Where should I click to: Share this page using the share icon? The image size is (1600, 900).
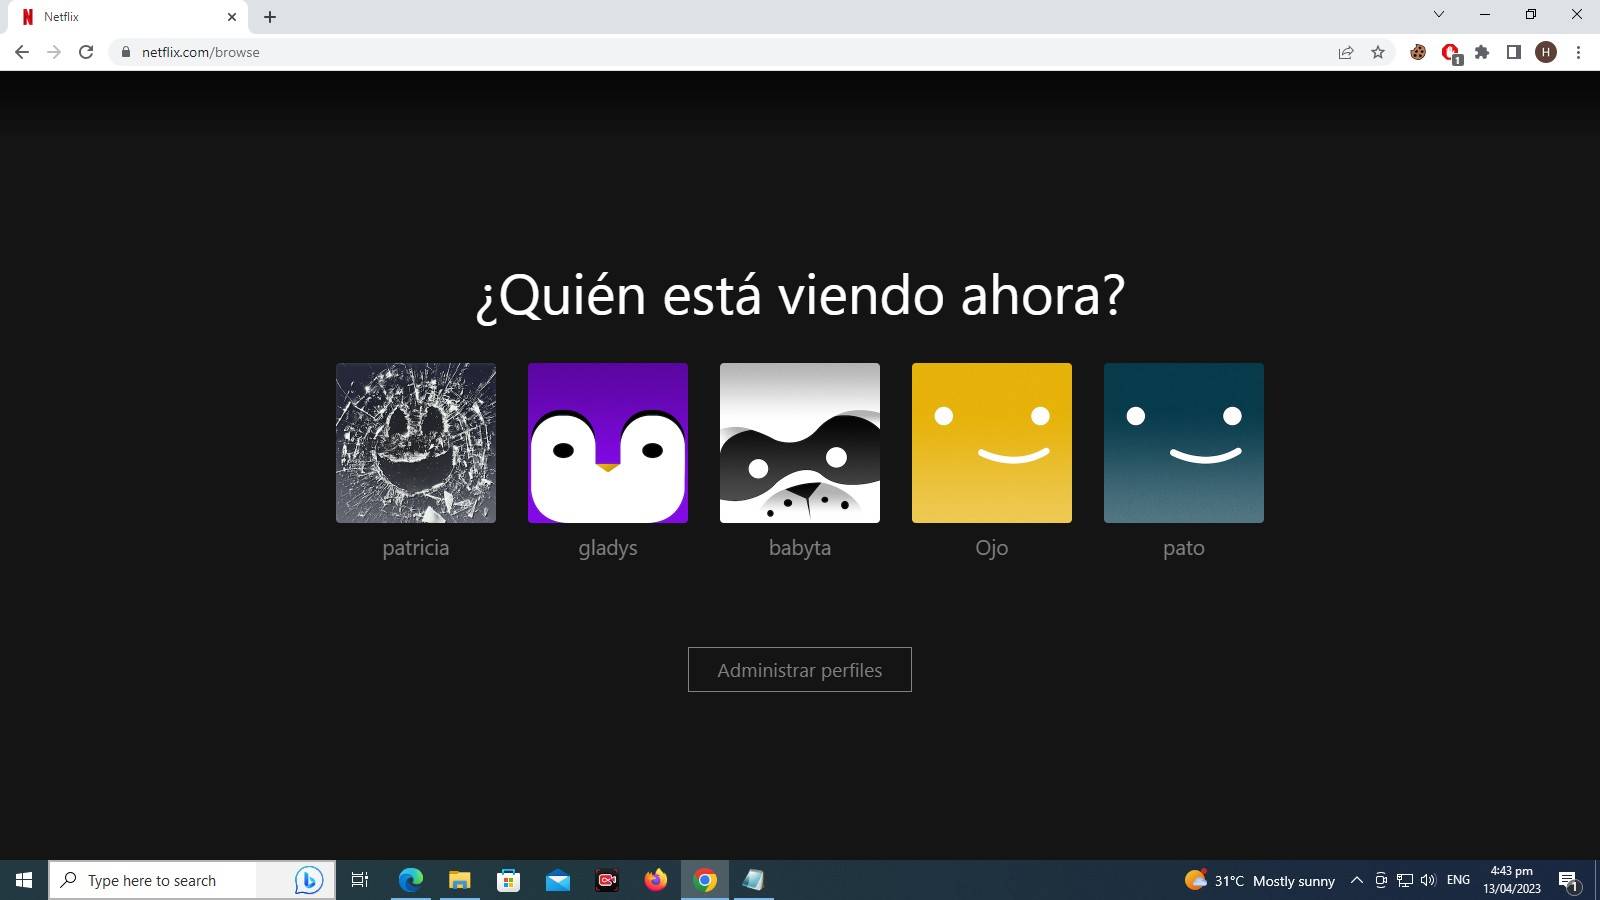coord(1346,52)
